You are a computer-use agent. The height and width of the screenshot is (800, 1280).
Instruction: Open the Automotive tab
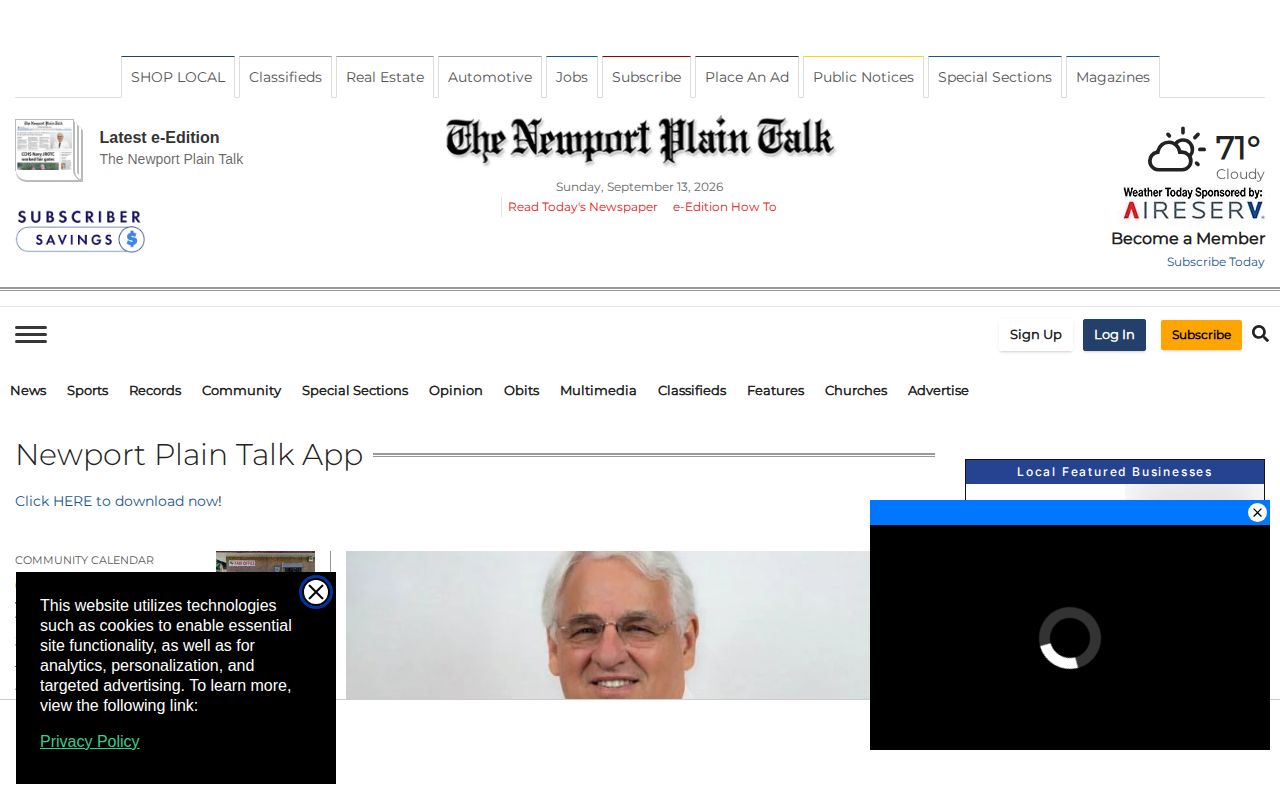[x=490, y=77]
